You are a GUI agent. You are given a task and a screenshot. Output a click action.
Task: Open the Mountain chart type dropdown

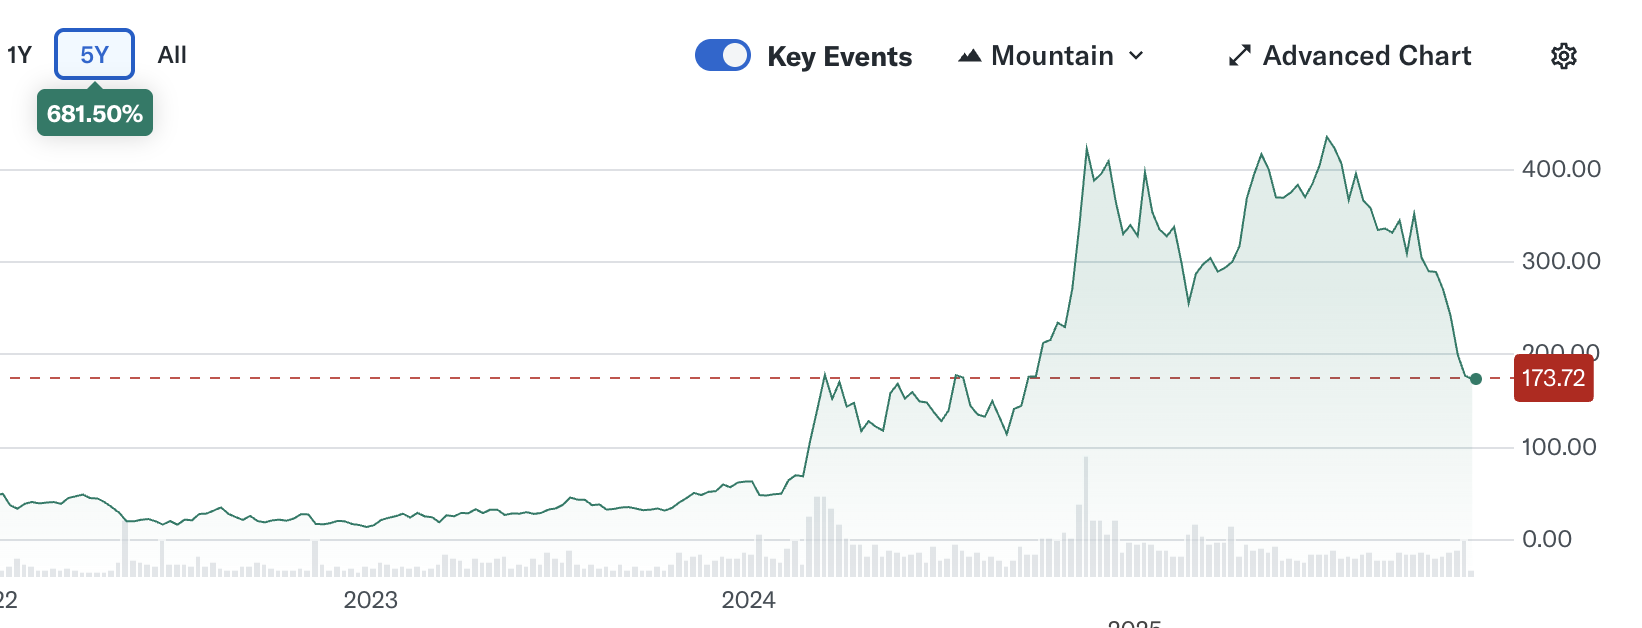tap(1052, 56)
